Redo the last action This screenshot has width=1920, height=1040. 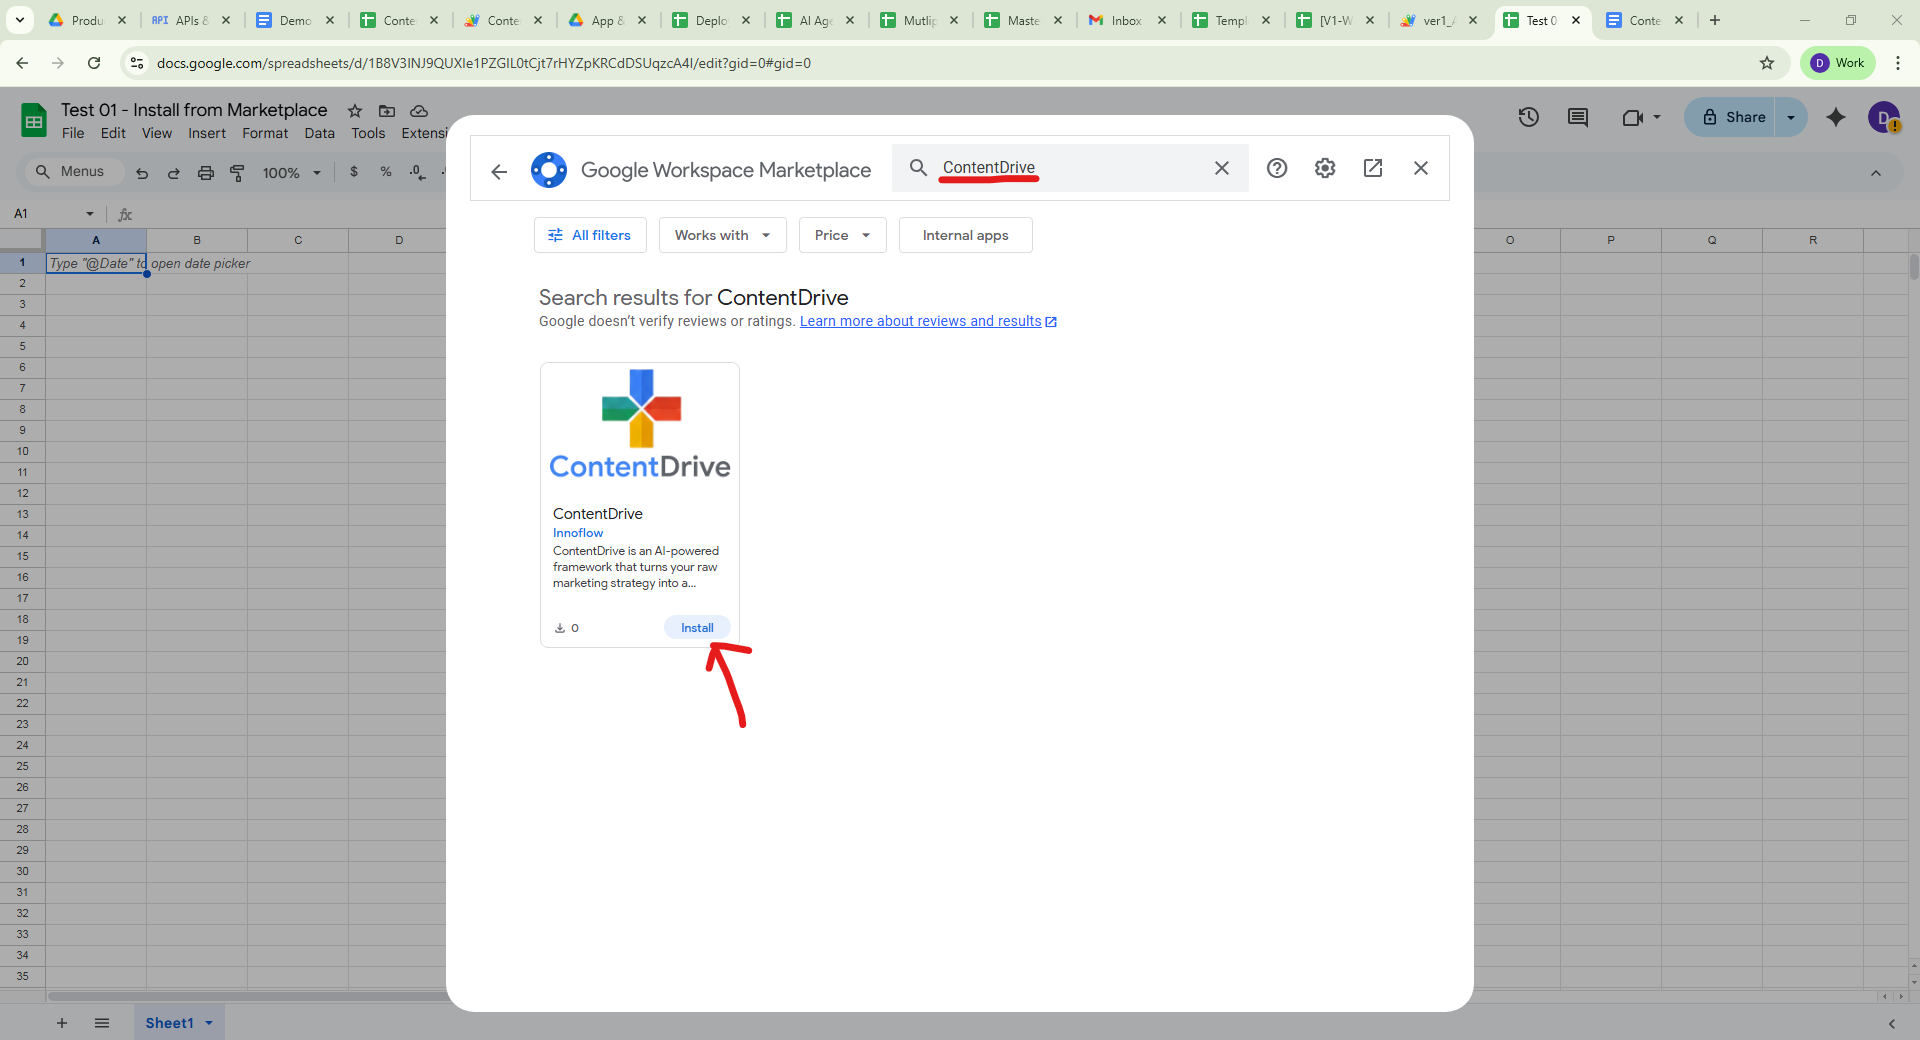[x=174, y=173]
